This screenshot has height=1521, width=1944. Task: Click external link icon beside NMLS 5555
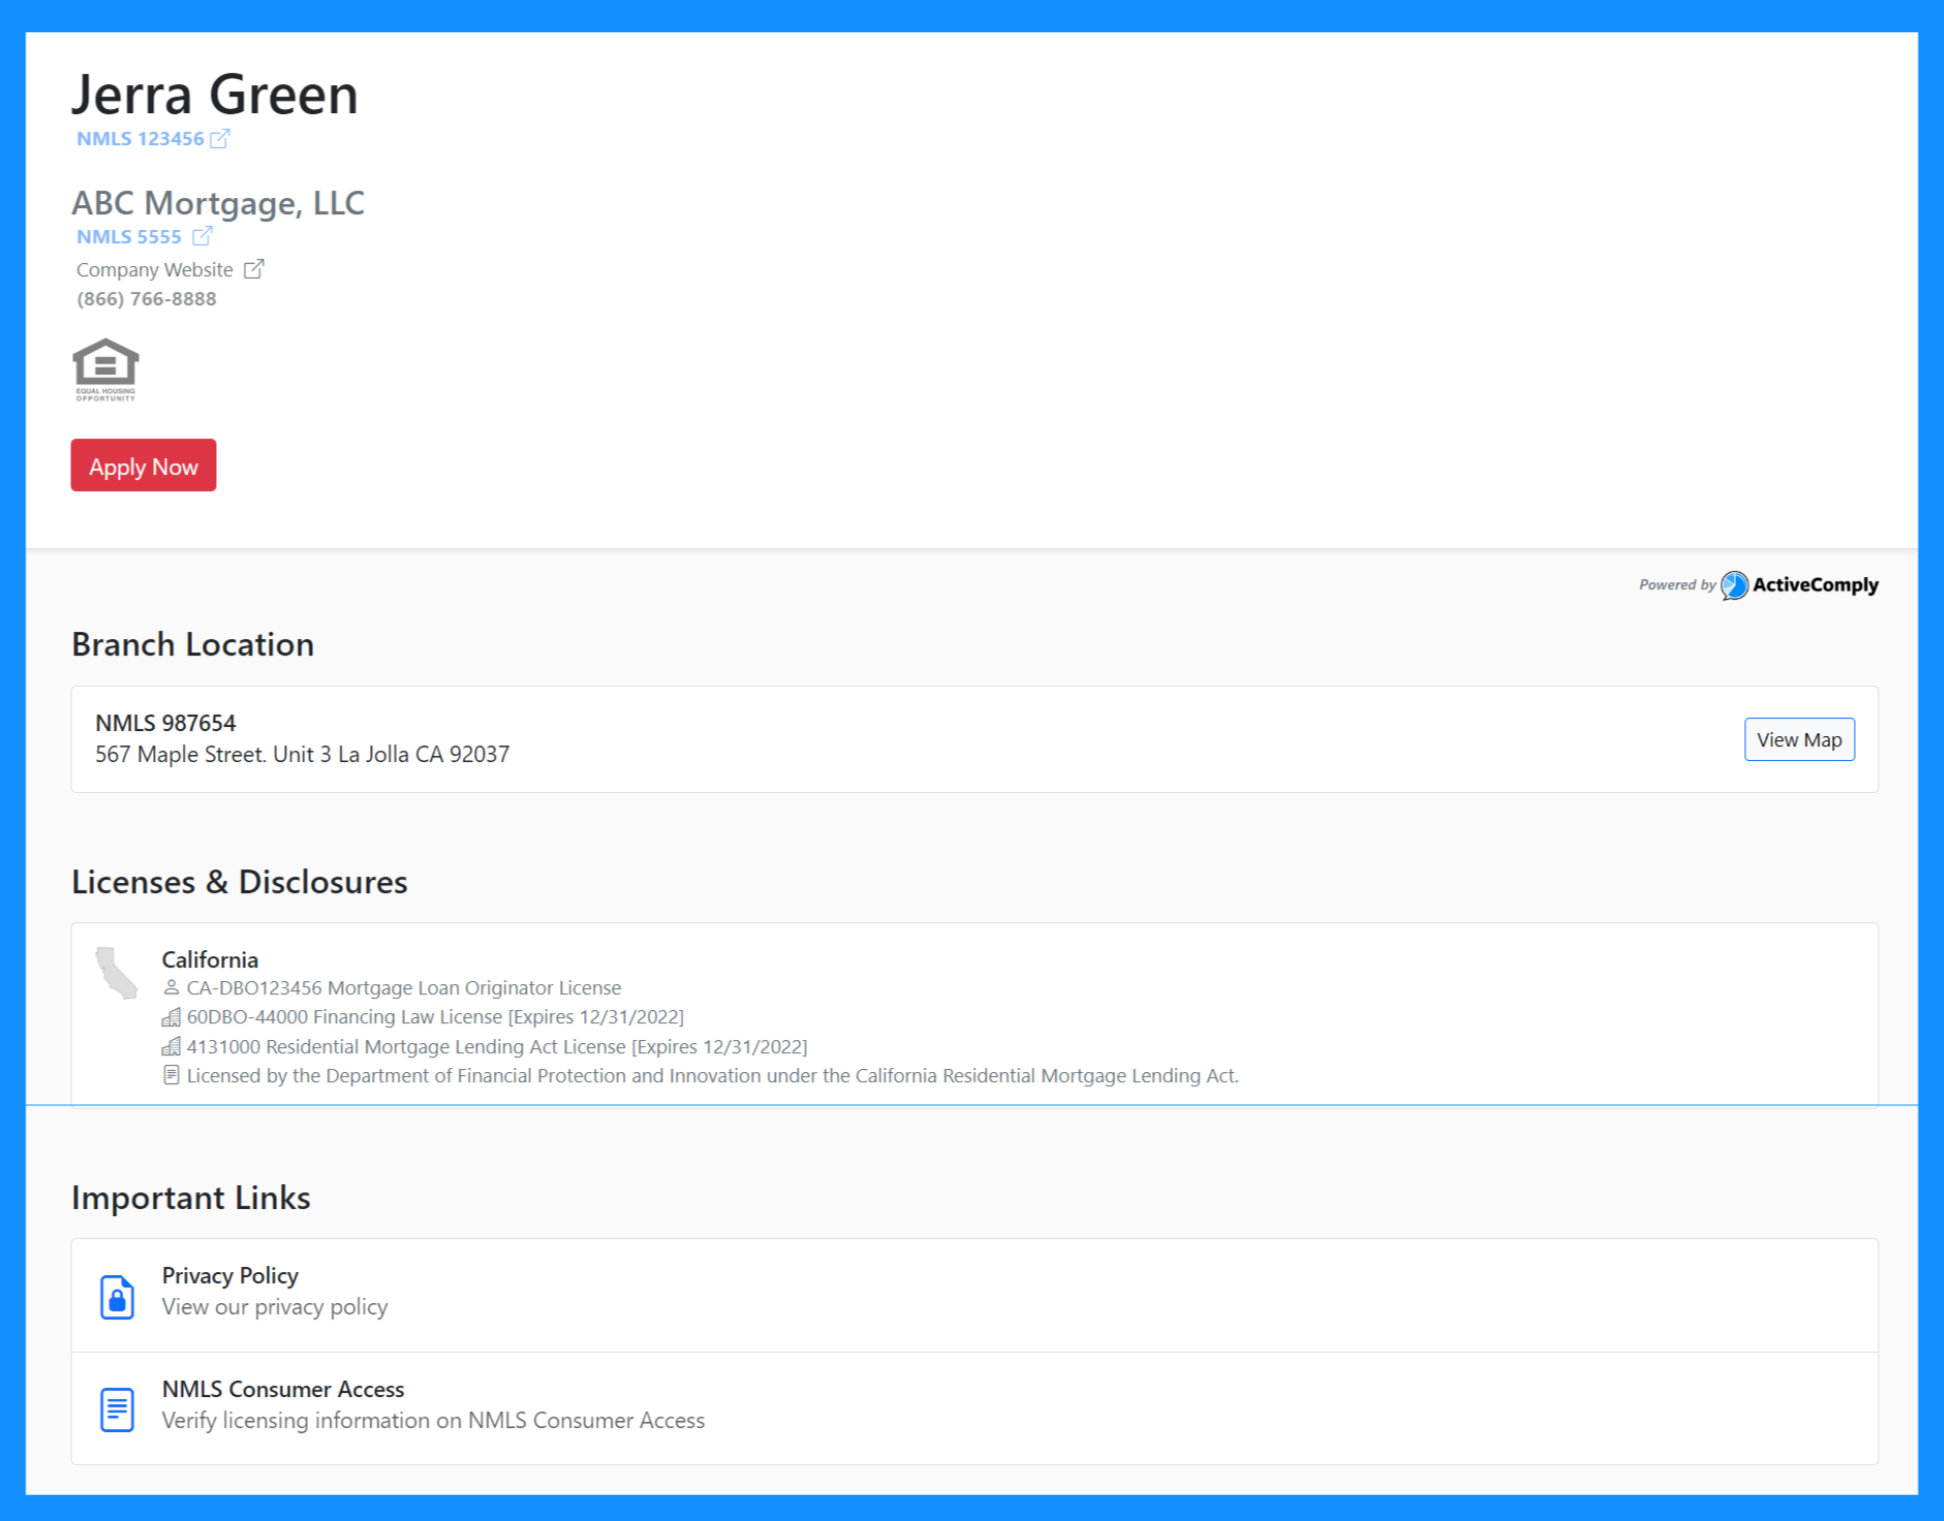point(202,236)
